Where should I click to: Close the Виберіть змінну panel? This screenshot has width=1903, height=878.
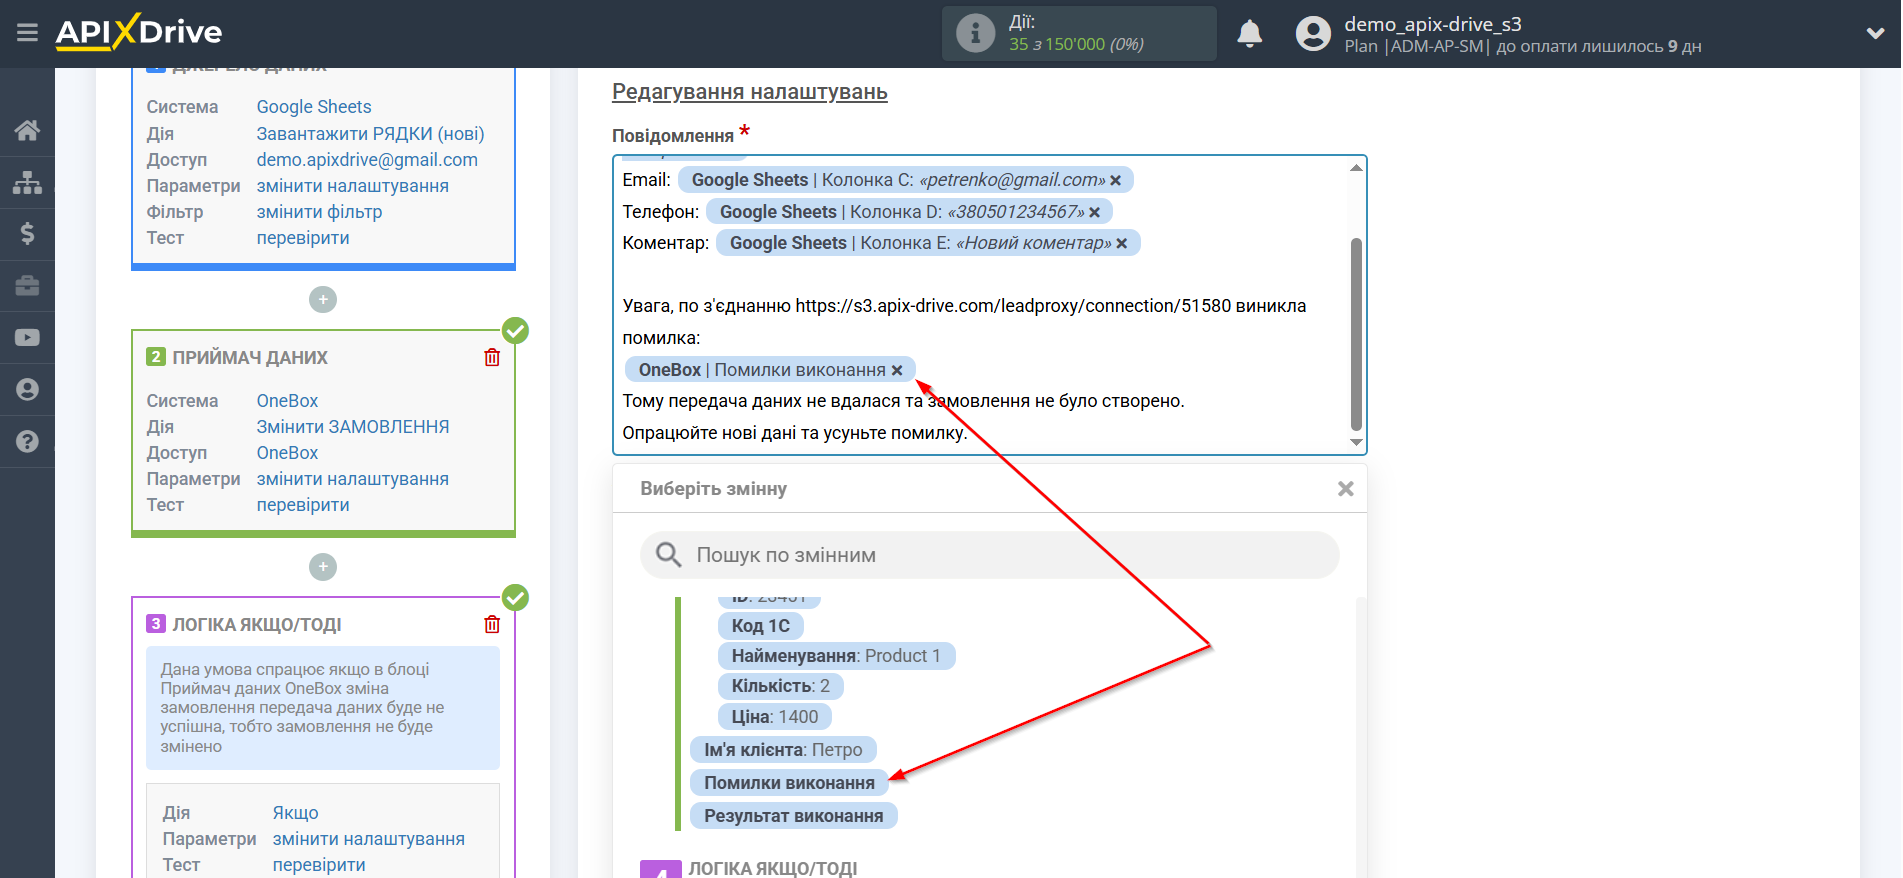[x=1345, y=489]
